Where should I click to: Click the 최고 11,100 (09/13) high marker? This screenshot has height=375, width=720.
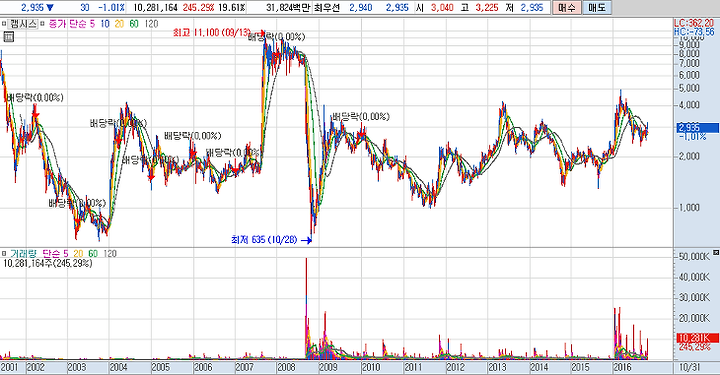(211, 33)
